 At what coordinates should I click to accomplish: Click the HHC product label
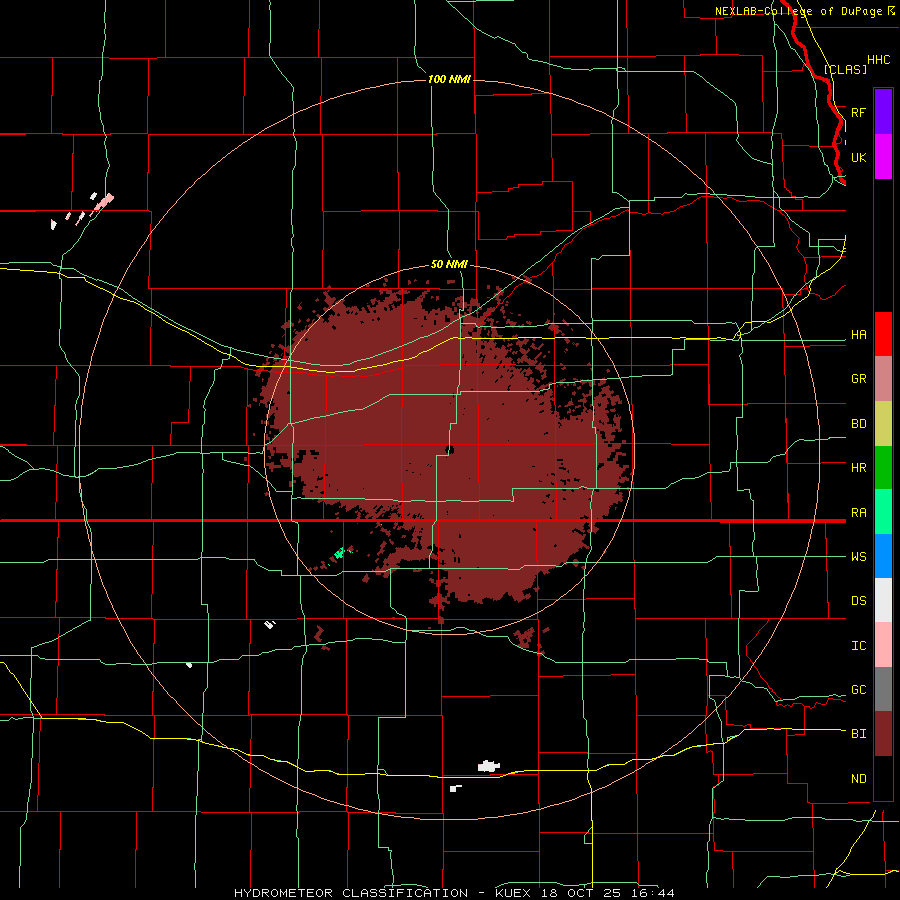click(878, 60)
